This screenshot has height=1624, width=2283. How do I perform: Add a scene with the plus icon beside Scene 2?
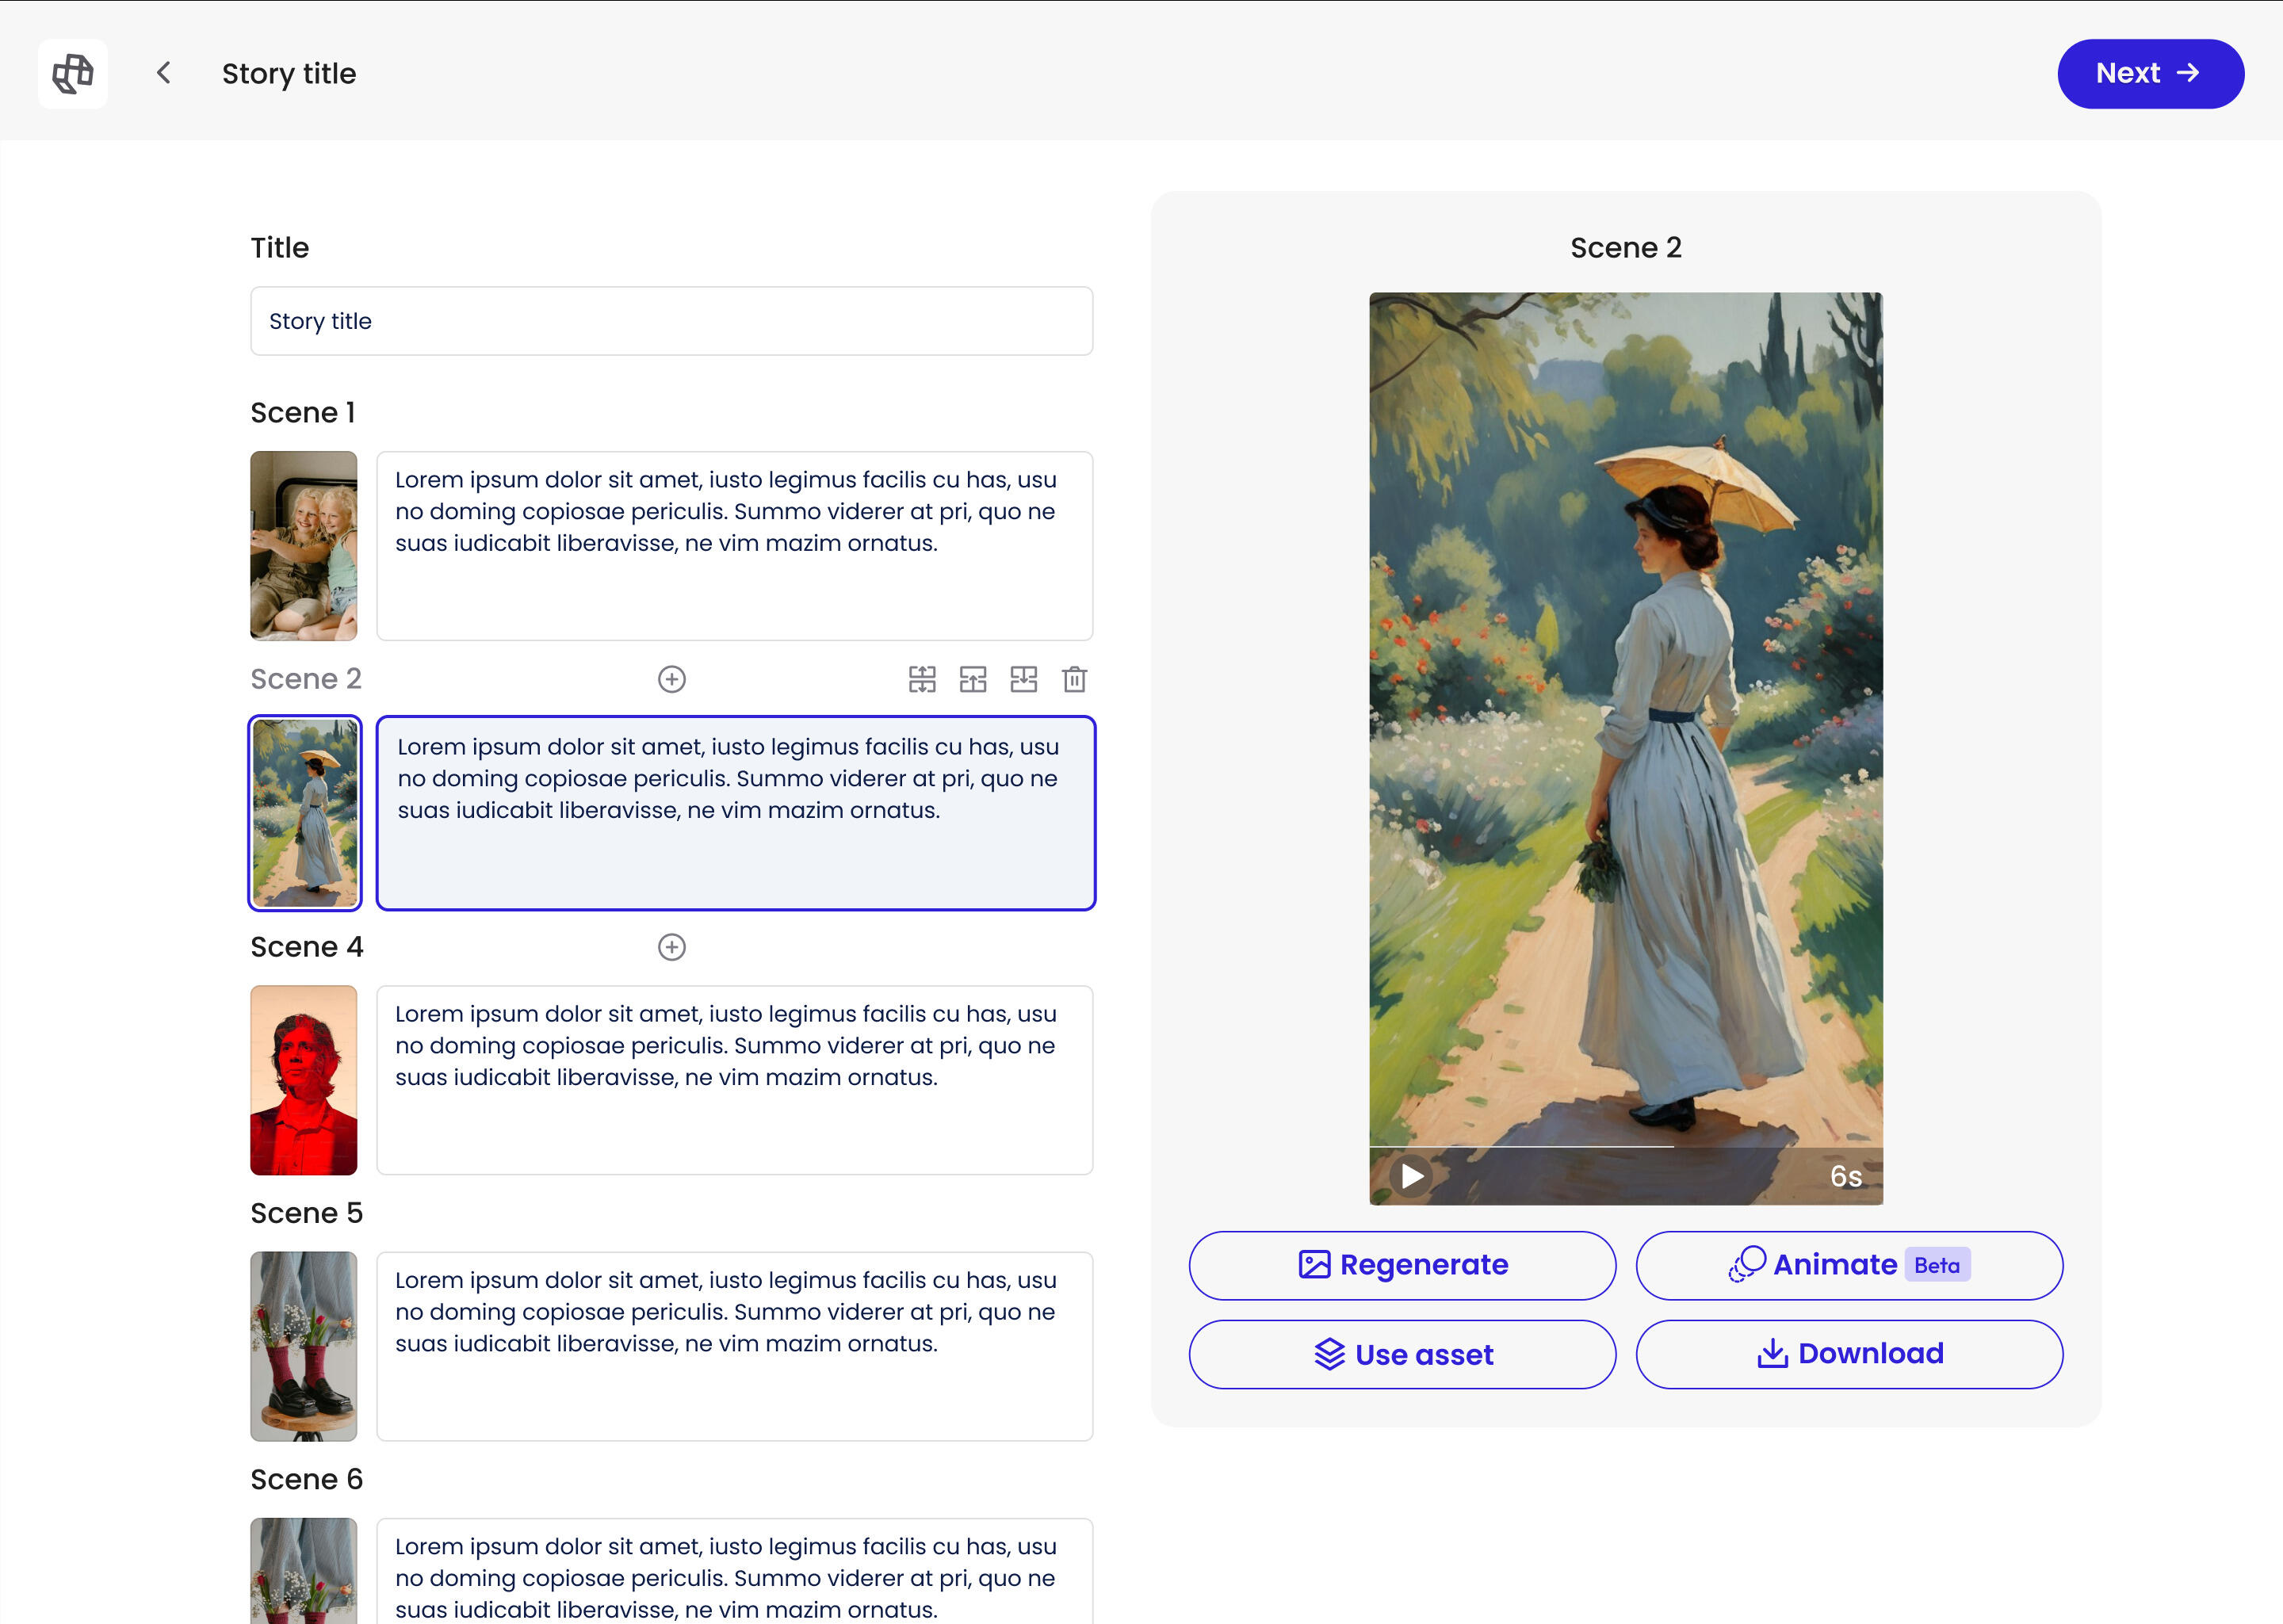click(671, 679)
